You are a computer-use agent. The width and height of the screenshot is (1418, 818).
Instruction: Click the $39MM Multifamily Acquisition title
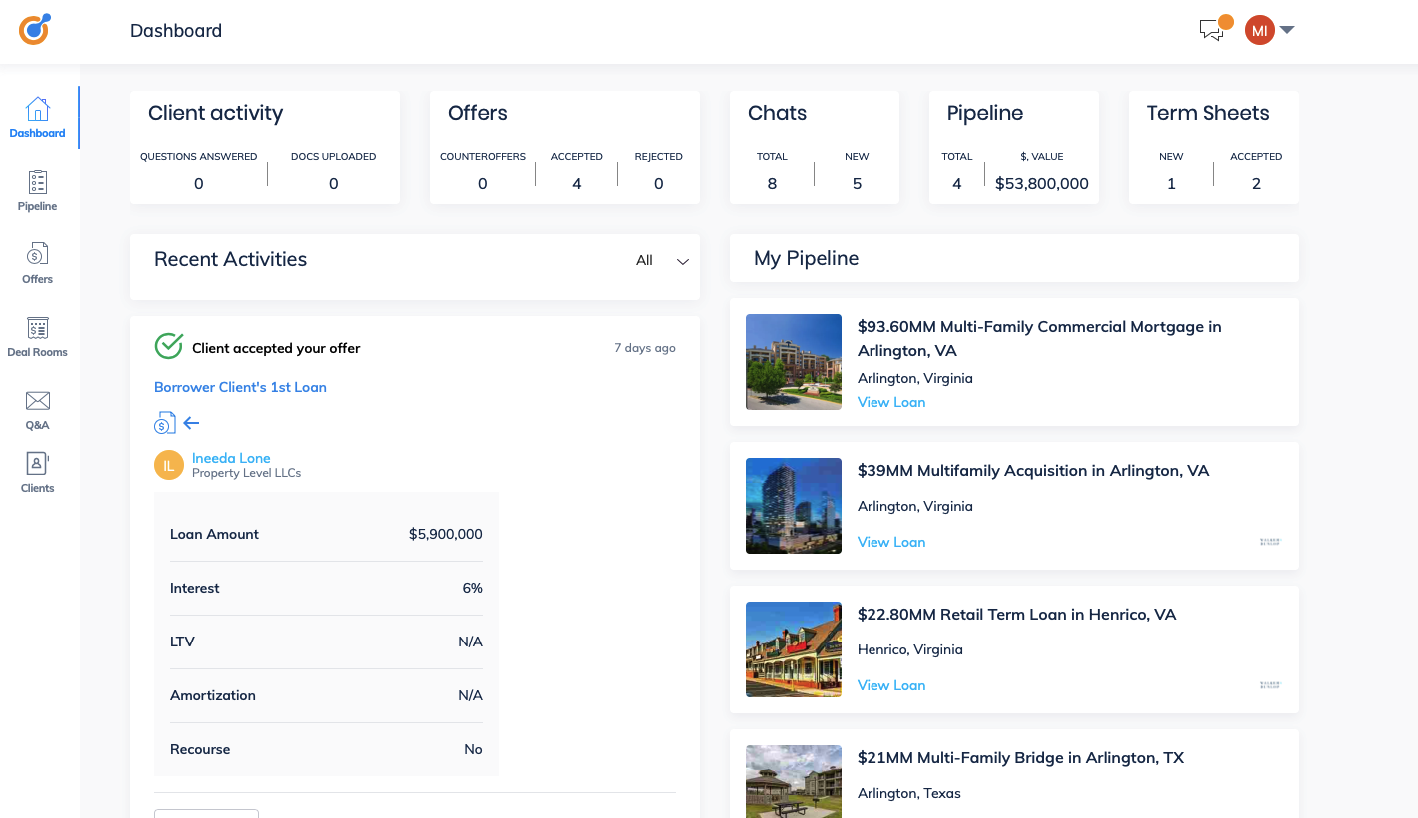click(x=1034, y=471)
